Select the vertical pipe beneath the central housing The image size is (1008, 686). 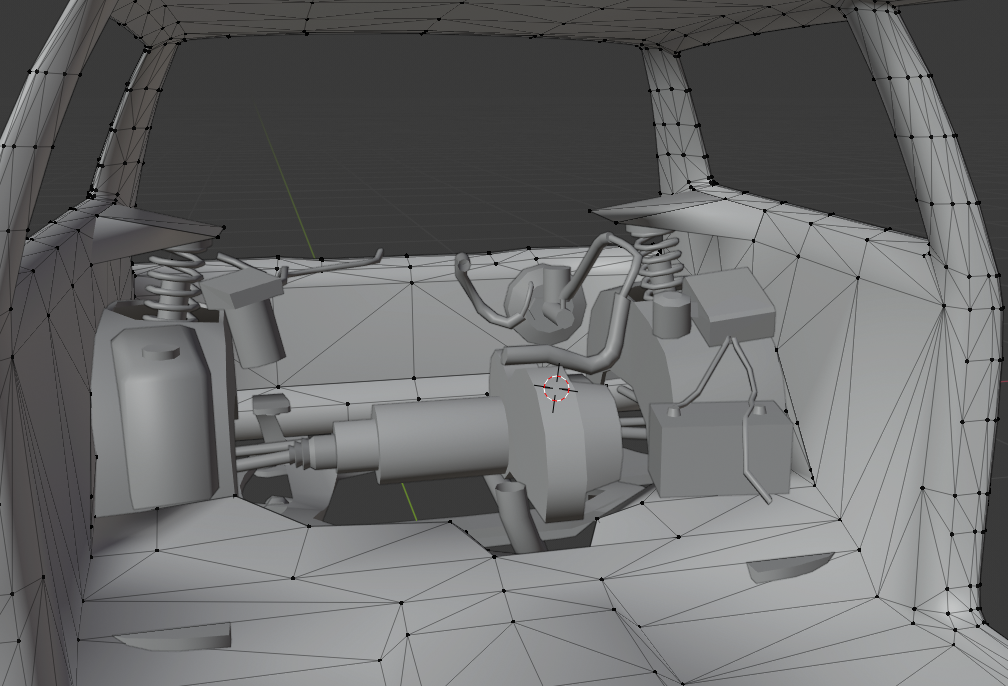tap(519, 519)
